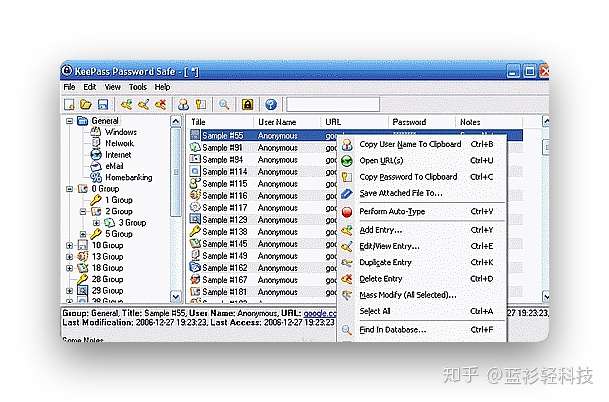The image size is (609, 402).
Task: Choose Open URL(s) from context menu
Action: (422, 160)
